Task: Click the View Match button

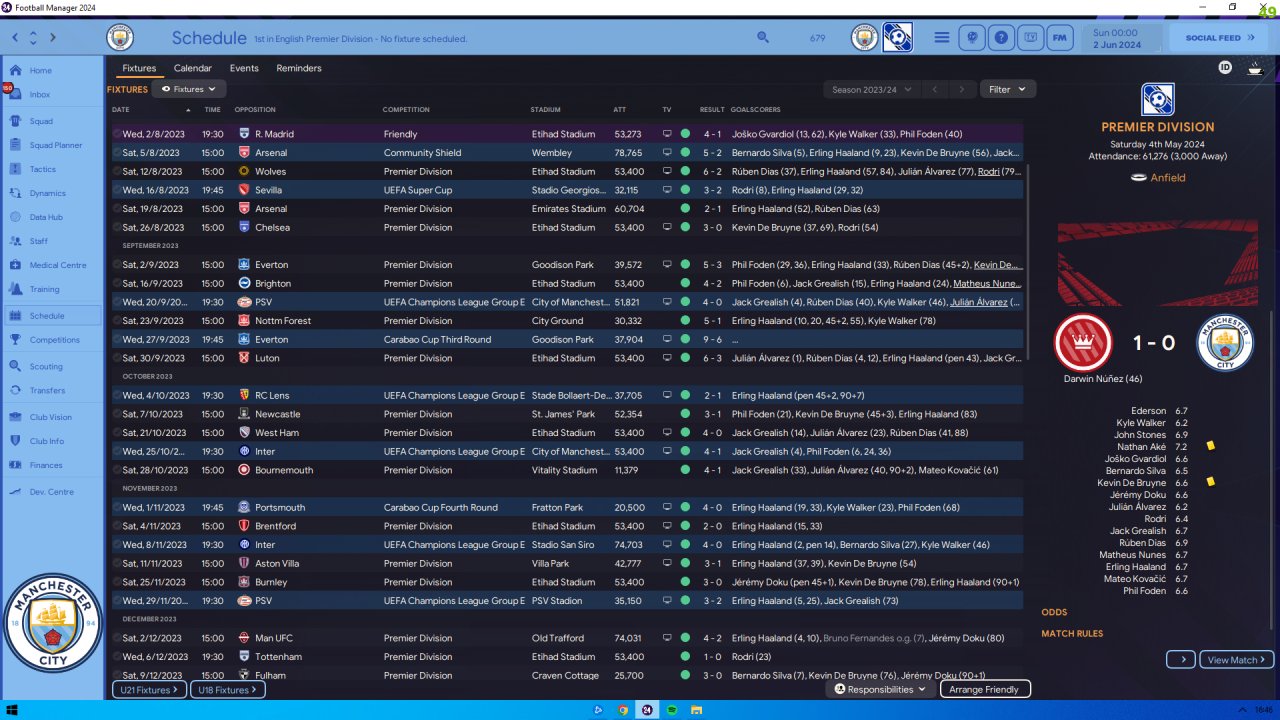Action: [1236, 660]
